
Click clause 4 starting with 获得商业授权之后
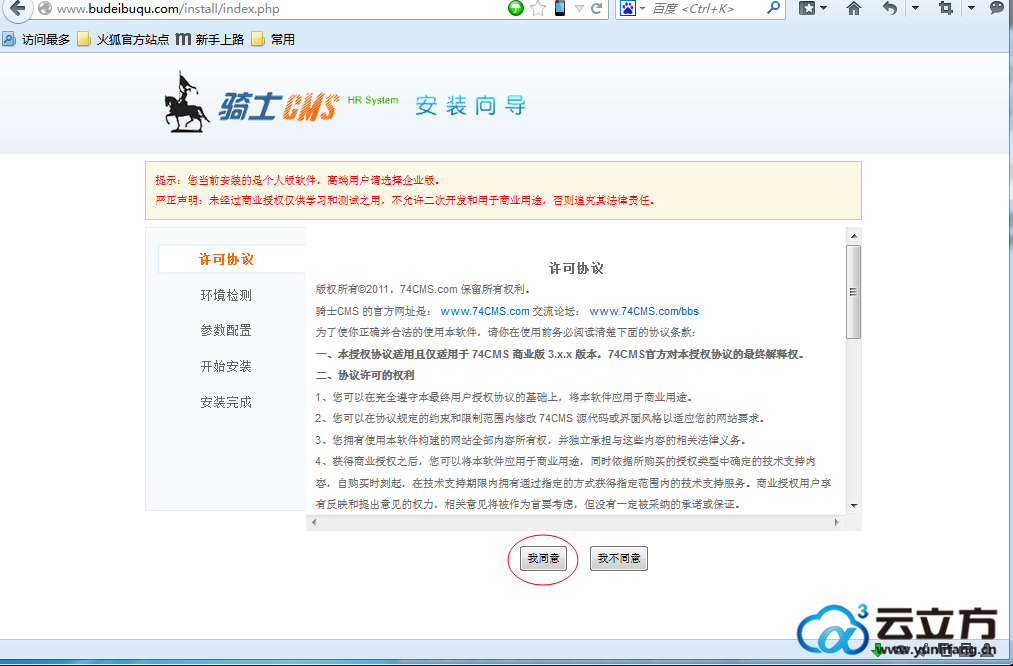(x=574, y=483)
